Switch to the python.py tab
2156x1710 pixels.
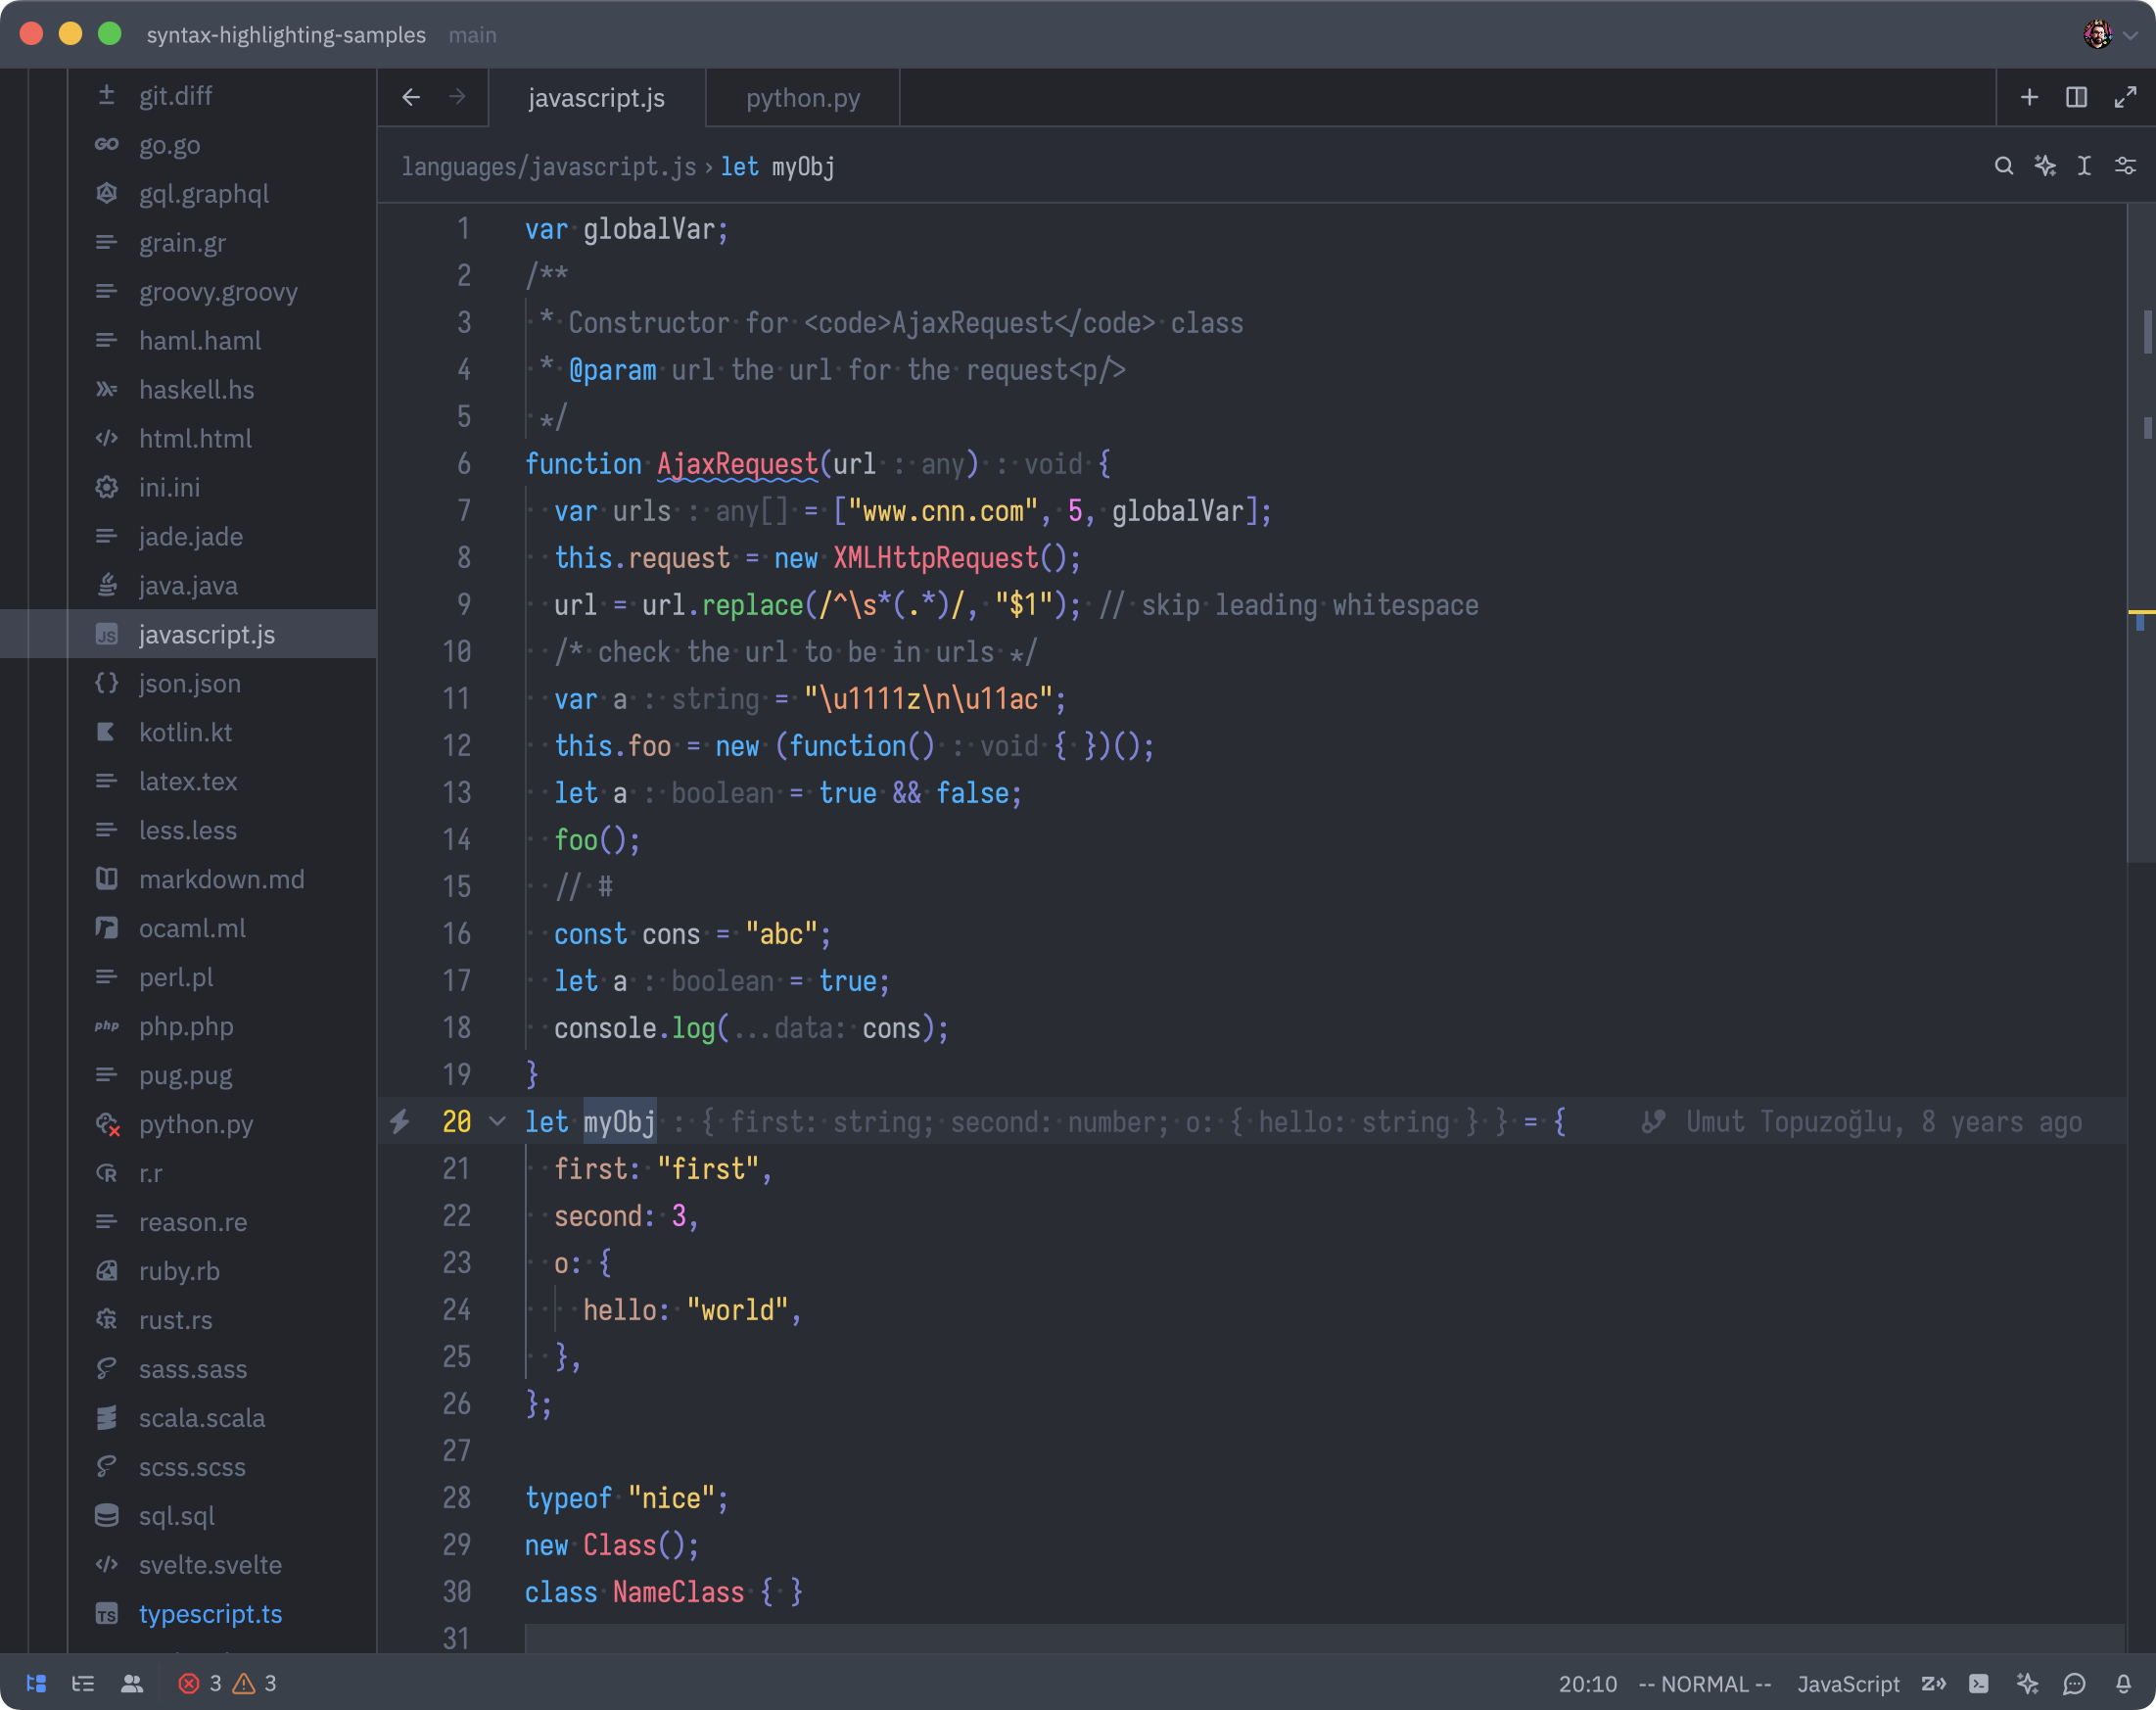point(802,98)
